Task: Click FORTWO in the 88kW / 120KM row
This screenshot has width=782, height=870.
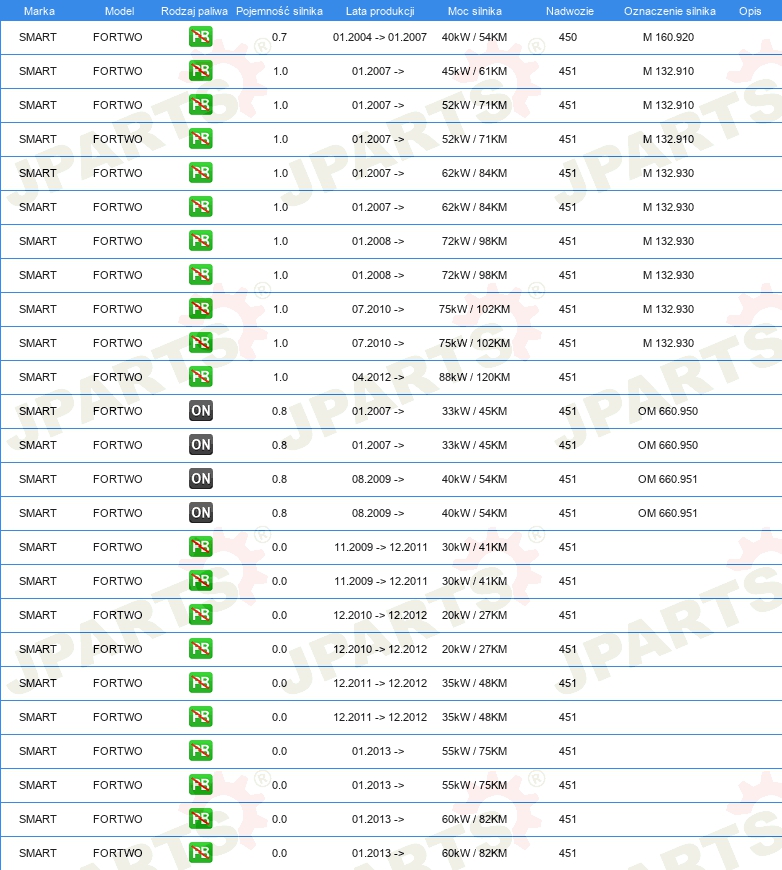Action: click(x=118, y=377)
